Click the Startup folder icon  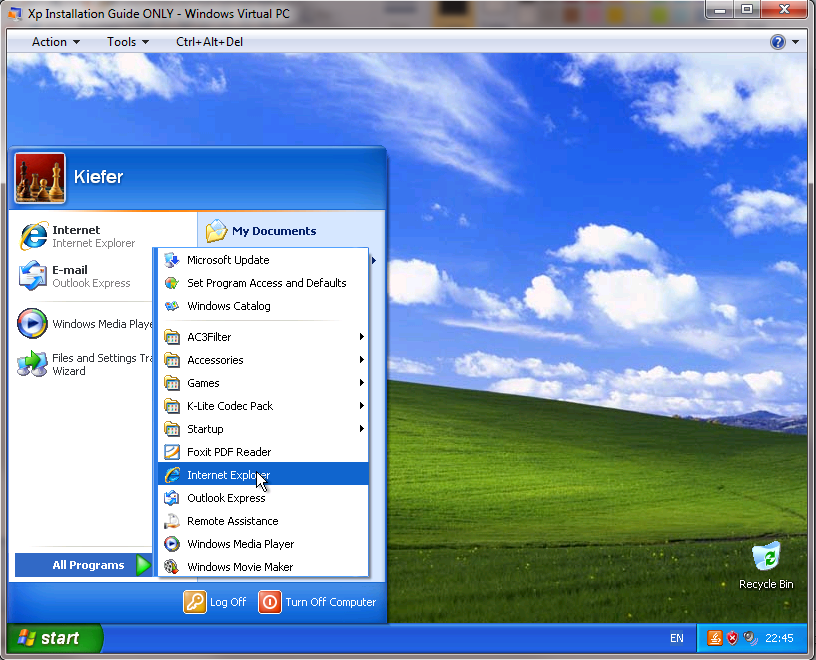pos(172,429)
